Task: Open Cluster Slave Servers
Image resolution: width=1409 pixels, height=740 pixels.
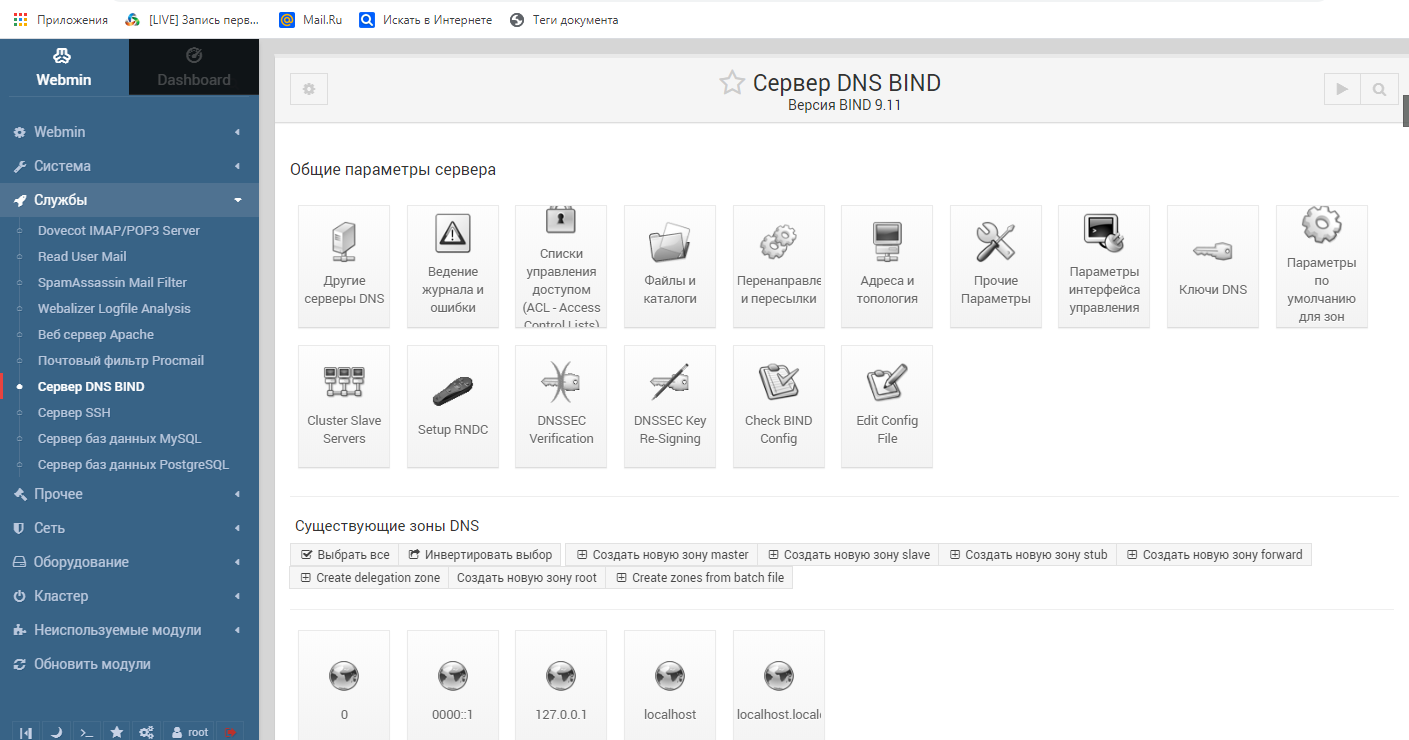Action: click(x=344, y=406)
